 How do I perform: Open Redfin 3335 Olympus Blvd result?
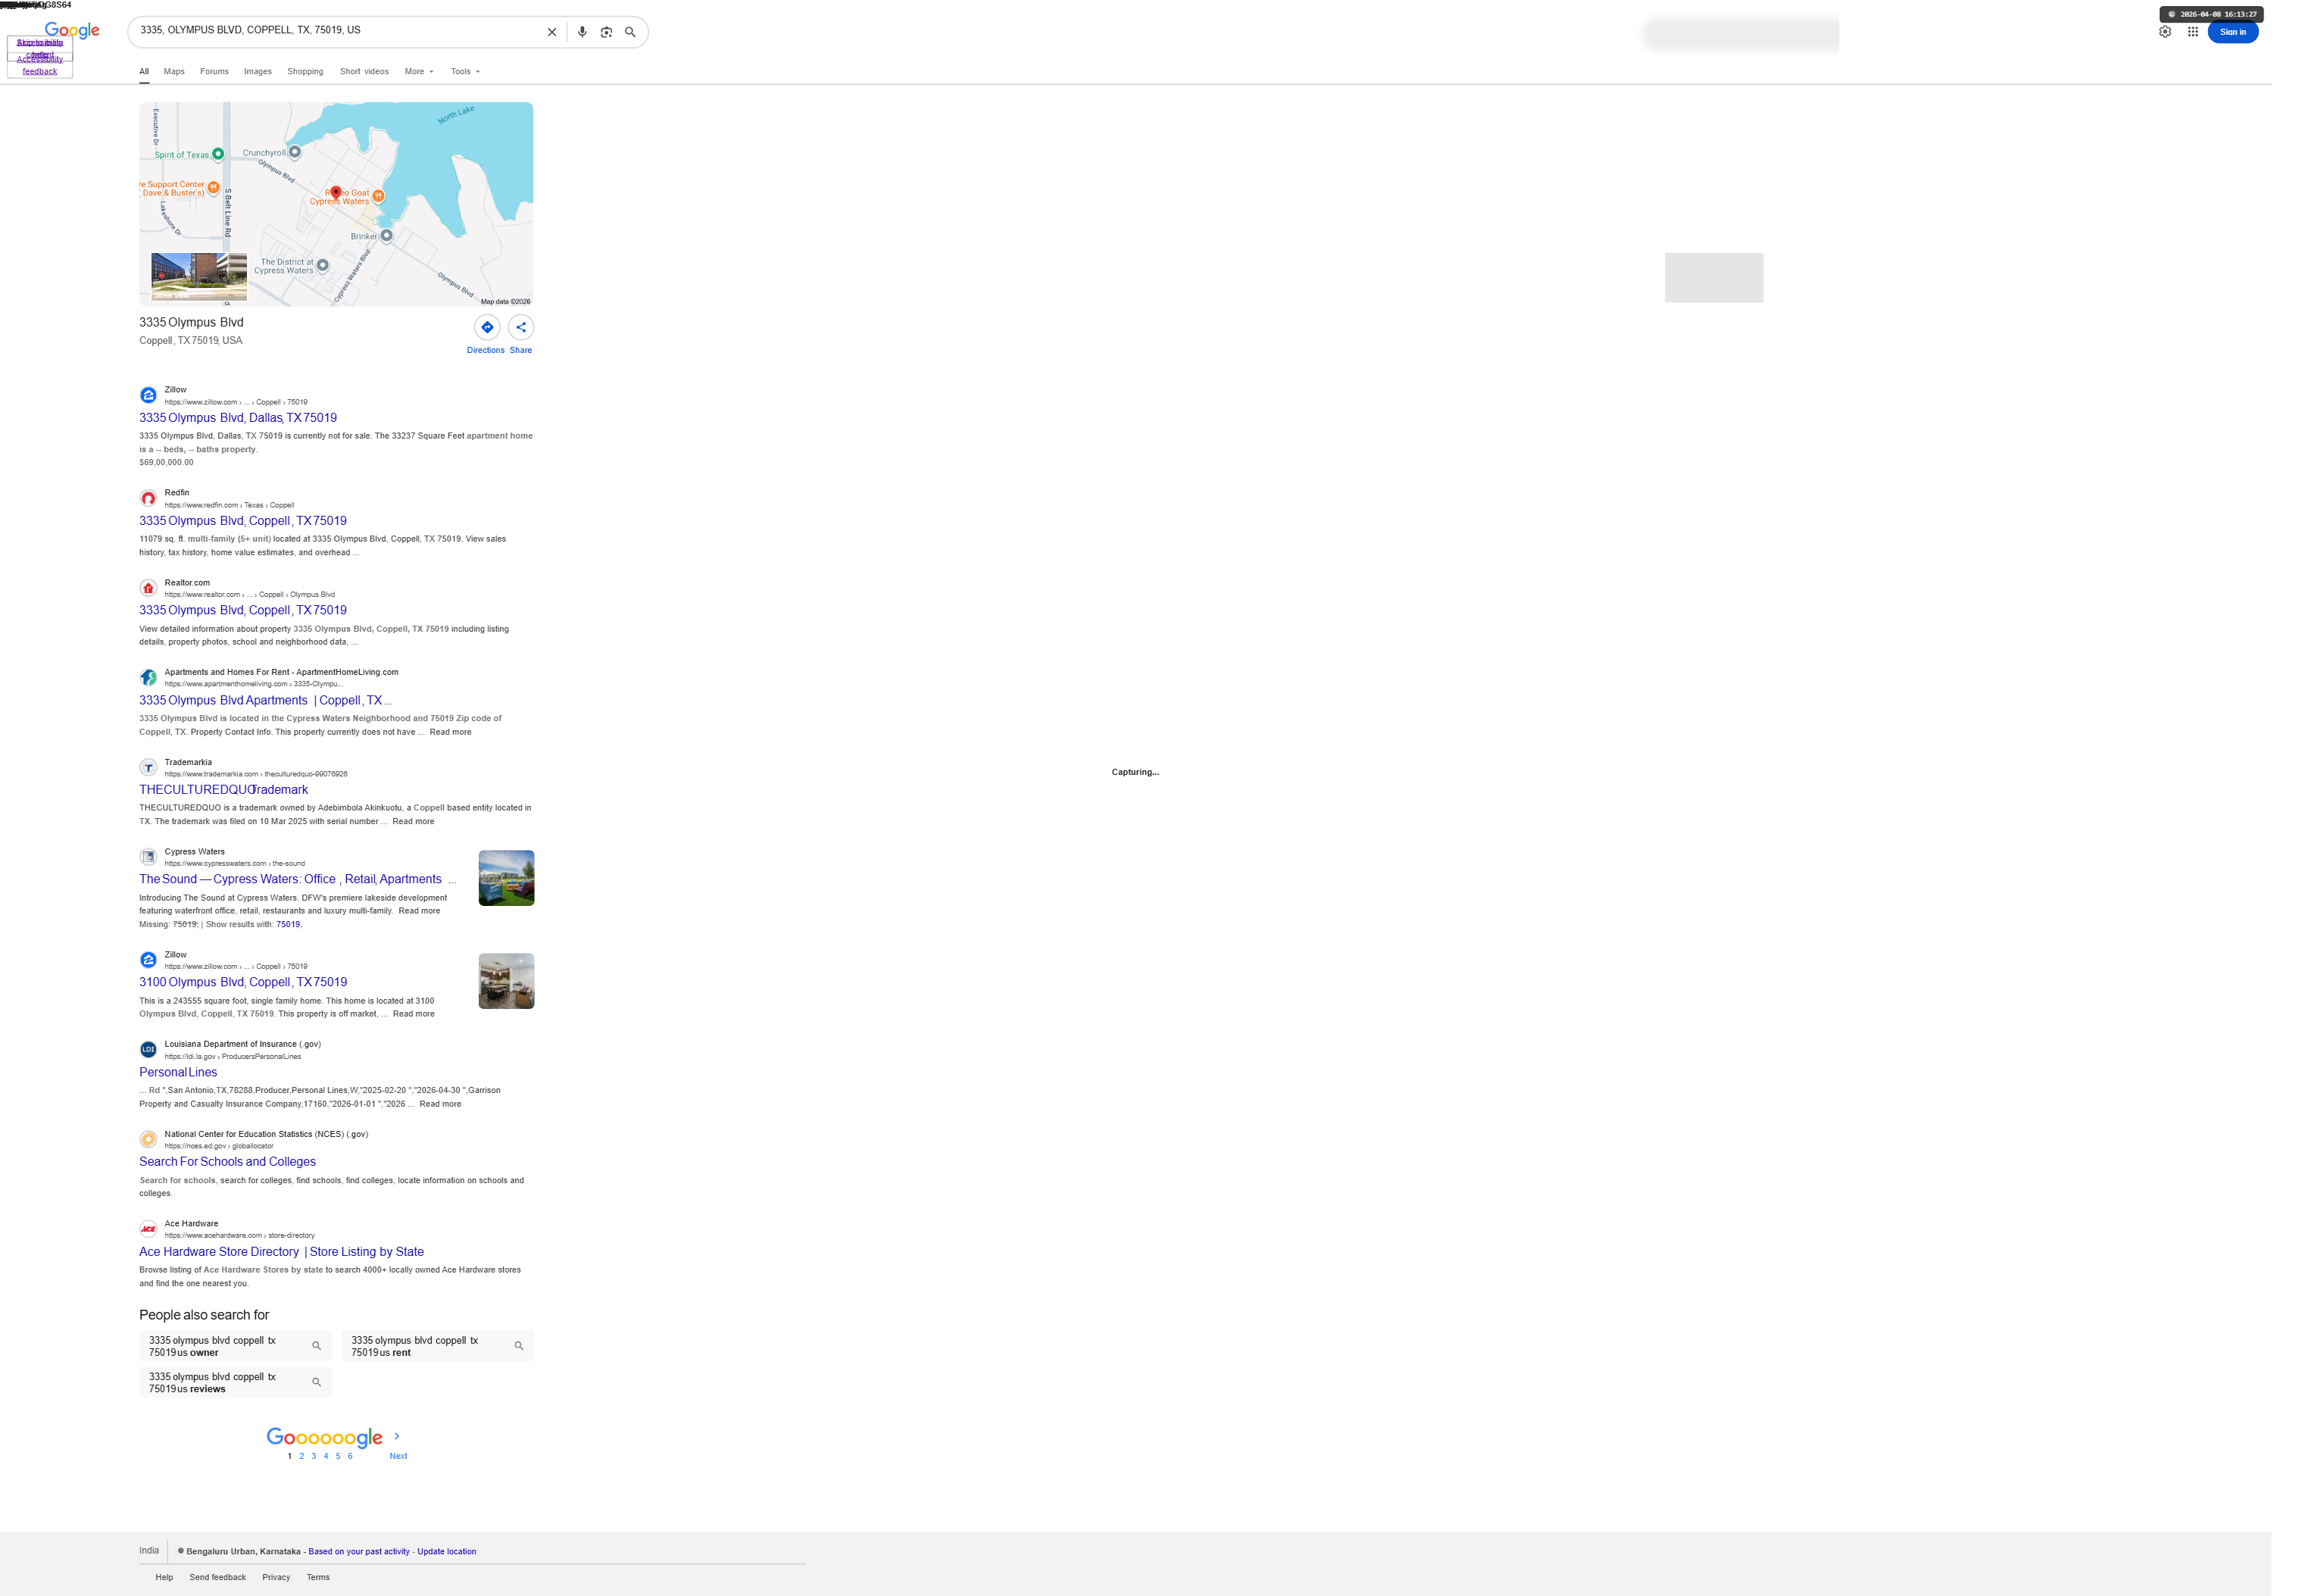pos(243,521)
